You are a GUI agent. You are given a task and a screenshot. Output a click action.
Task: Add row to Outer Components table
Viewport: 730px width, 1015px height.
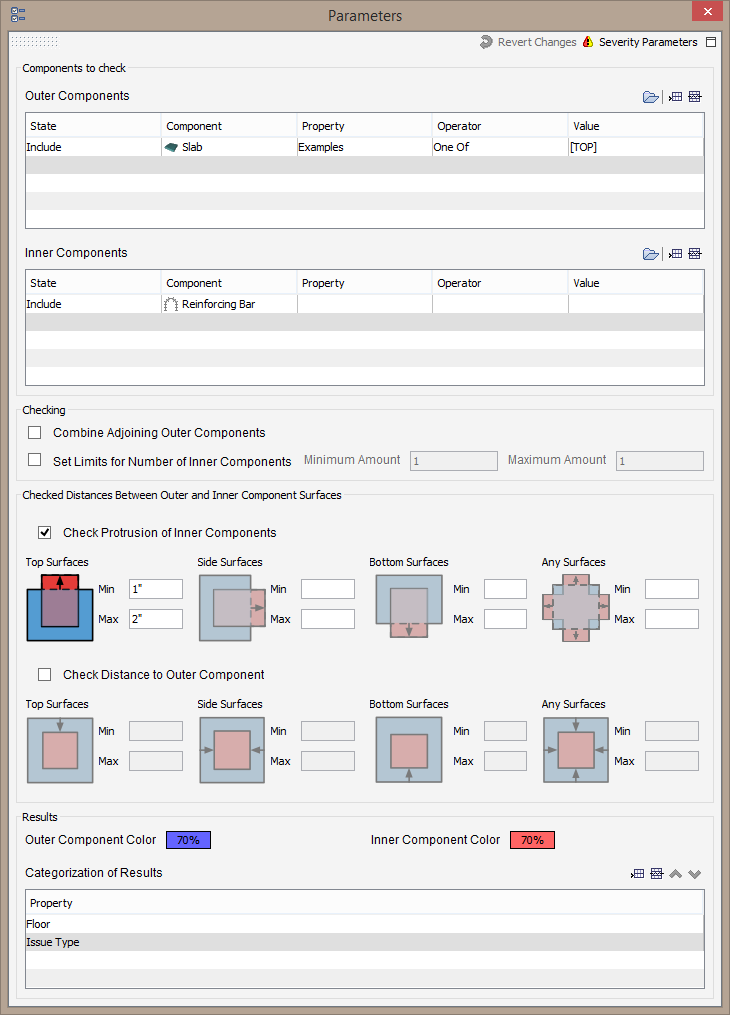tap(675, 97)
